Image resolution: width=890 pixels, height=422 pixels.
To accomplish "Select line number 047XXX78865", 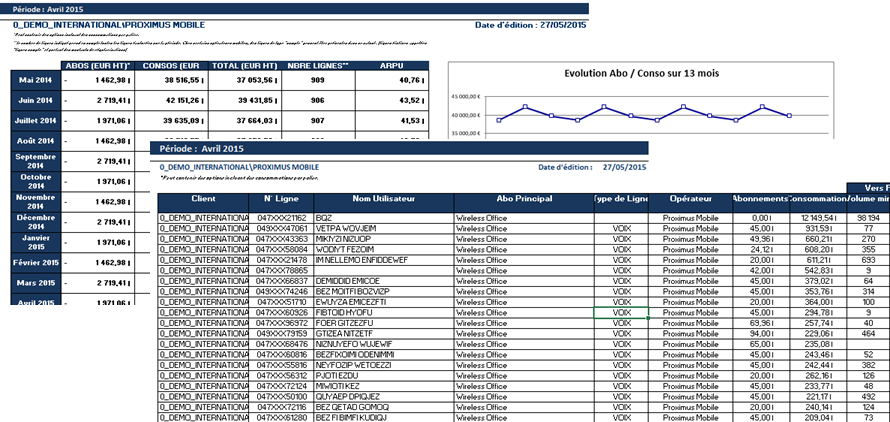I will pos(282,270).
